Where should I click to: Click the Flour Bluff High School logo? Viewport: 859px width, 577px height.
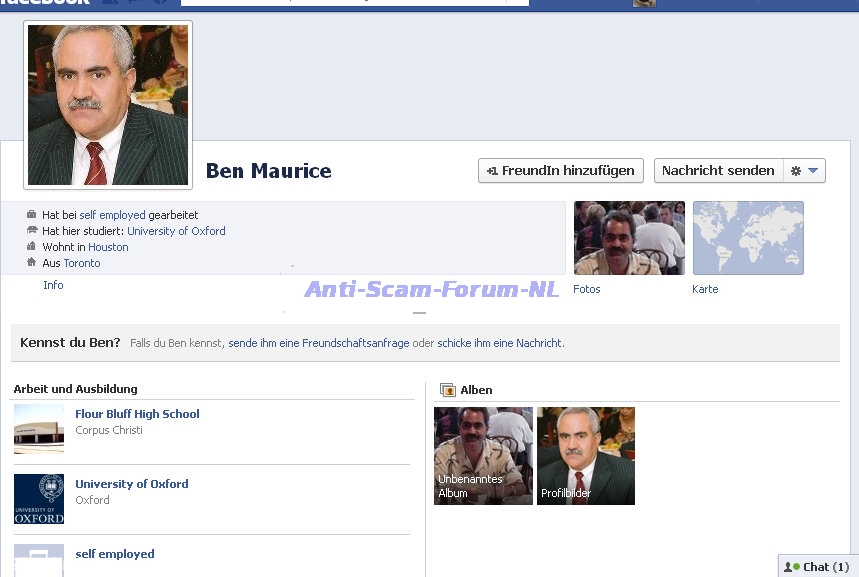(x=39, y=429)
